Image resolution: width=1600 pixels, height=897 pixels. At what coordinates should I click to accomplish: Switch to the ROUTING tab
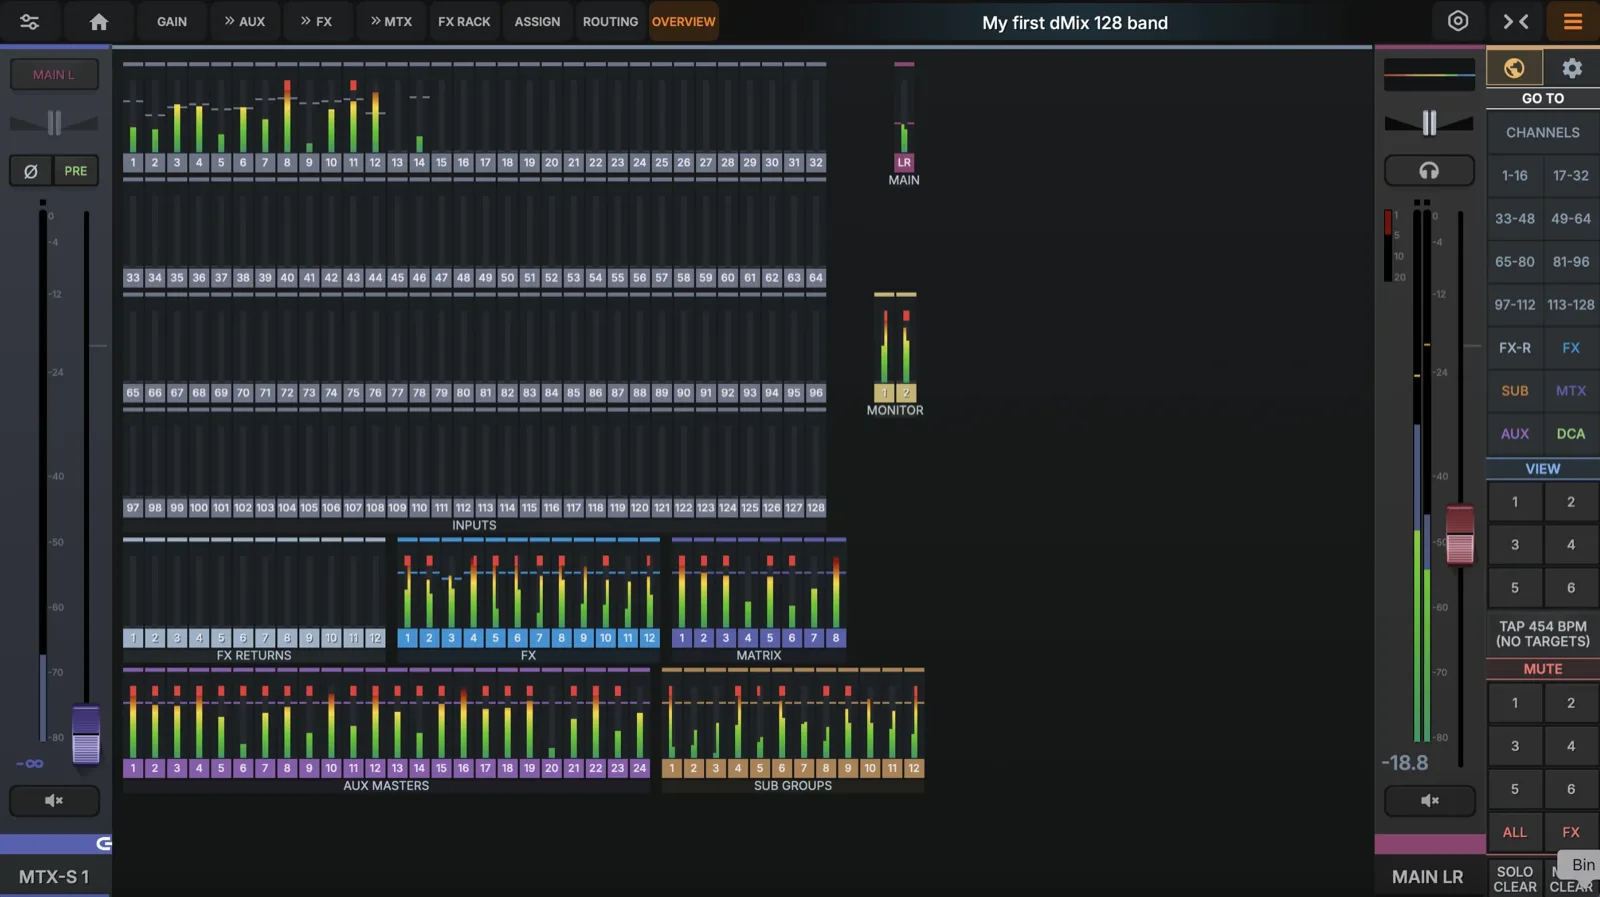click(610, 21)
